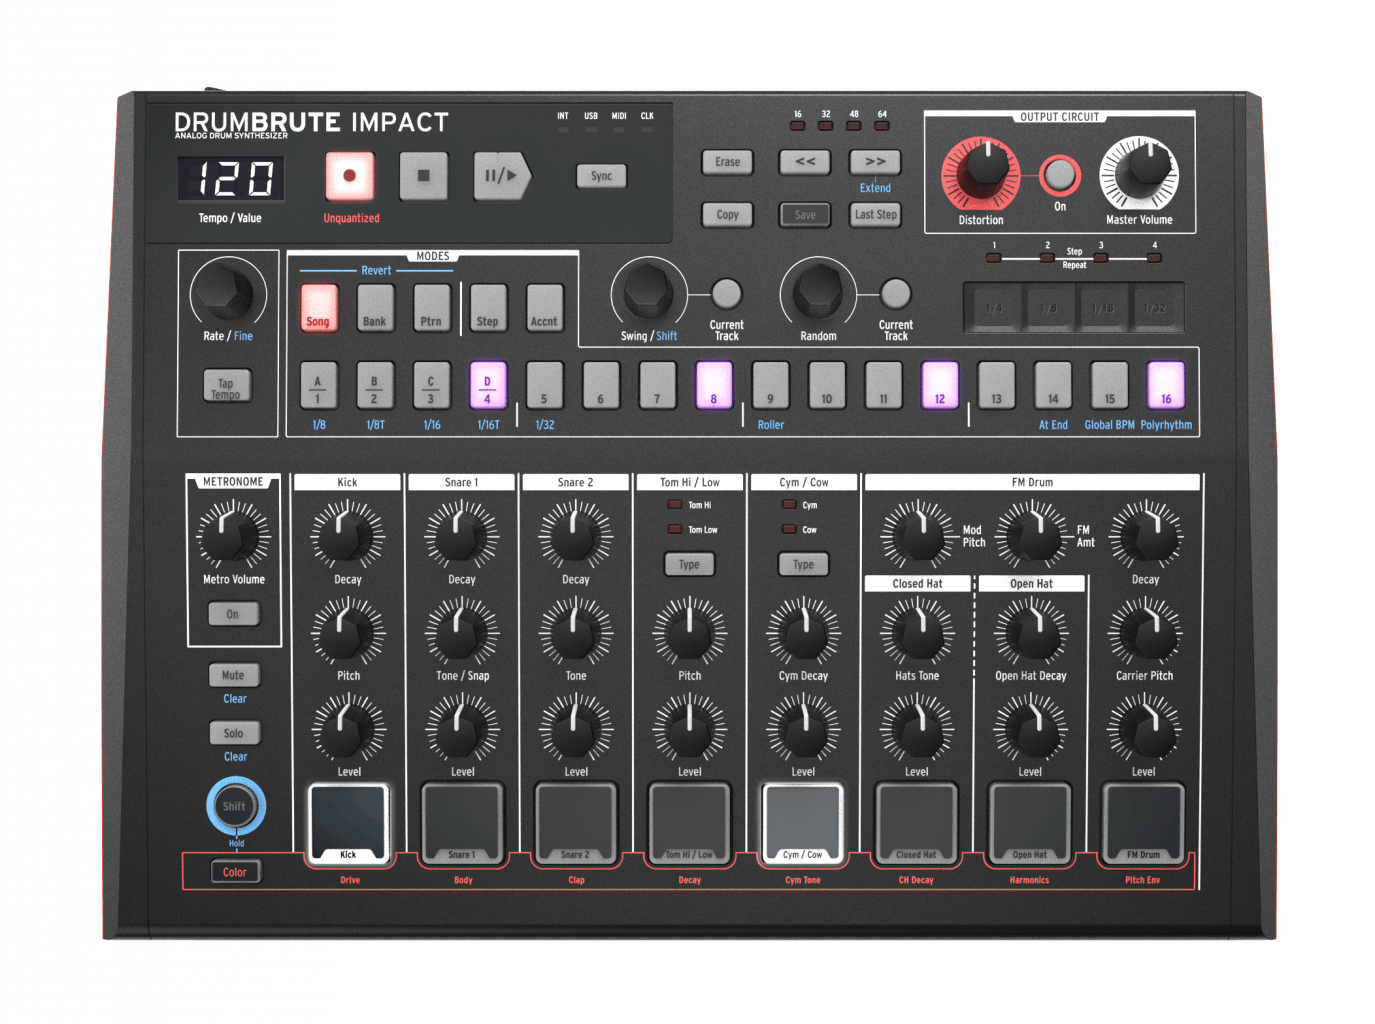Click the Play/Pause transport button

pyautogui.click(x=502, y=176)
